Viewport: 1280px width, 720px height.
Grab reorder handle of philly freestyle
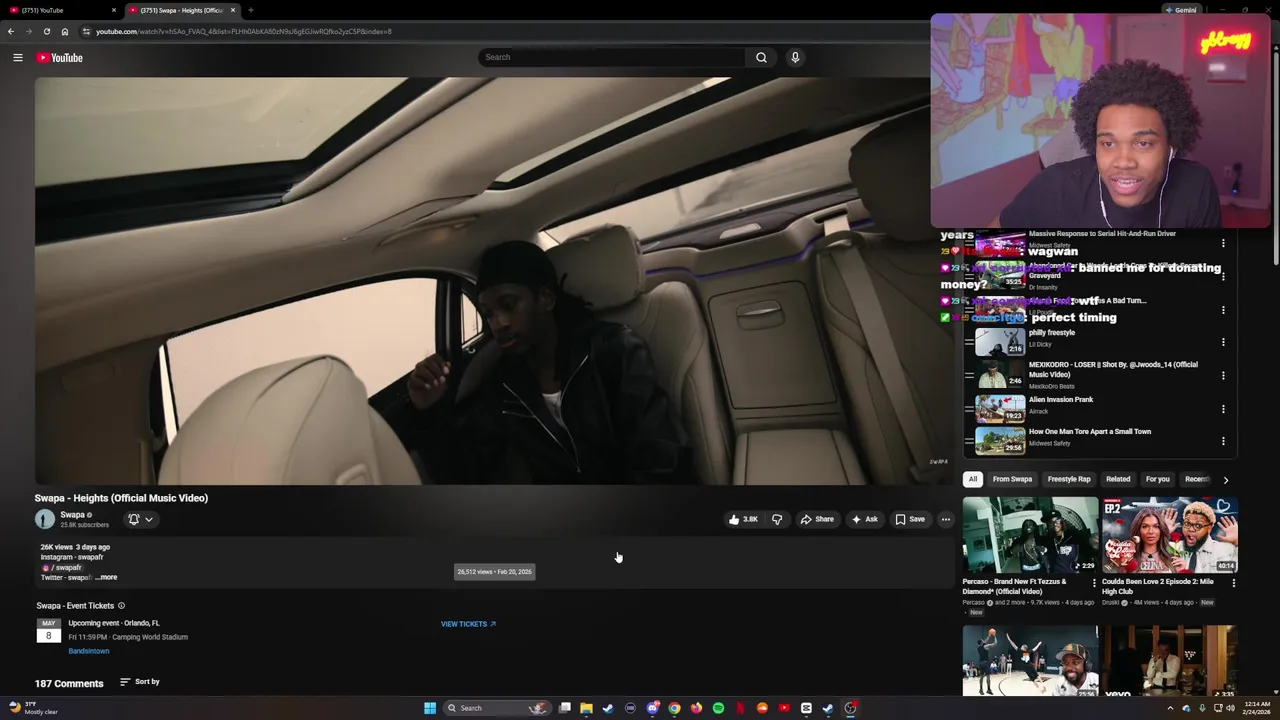click(969, 342)
